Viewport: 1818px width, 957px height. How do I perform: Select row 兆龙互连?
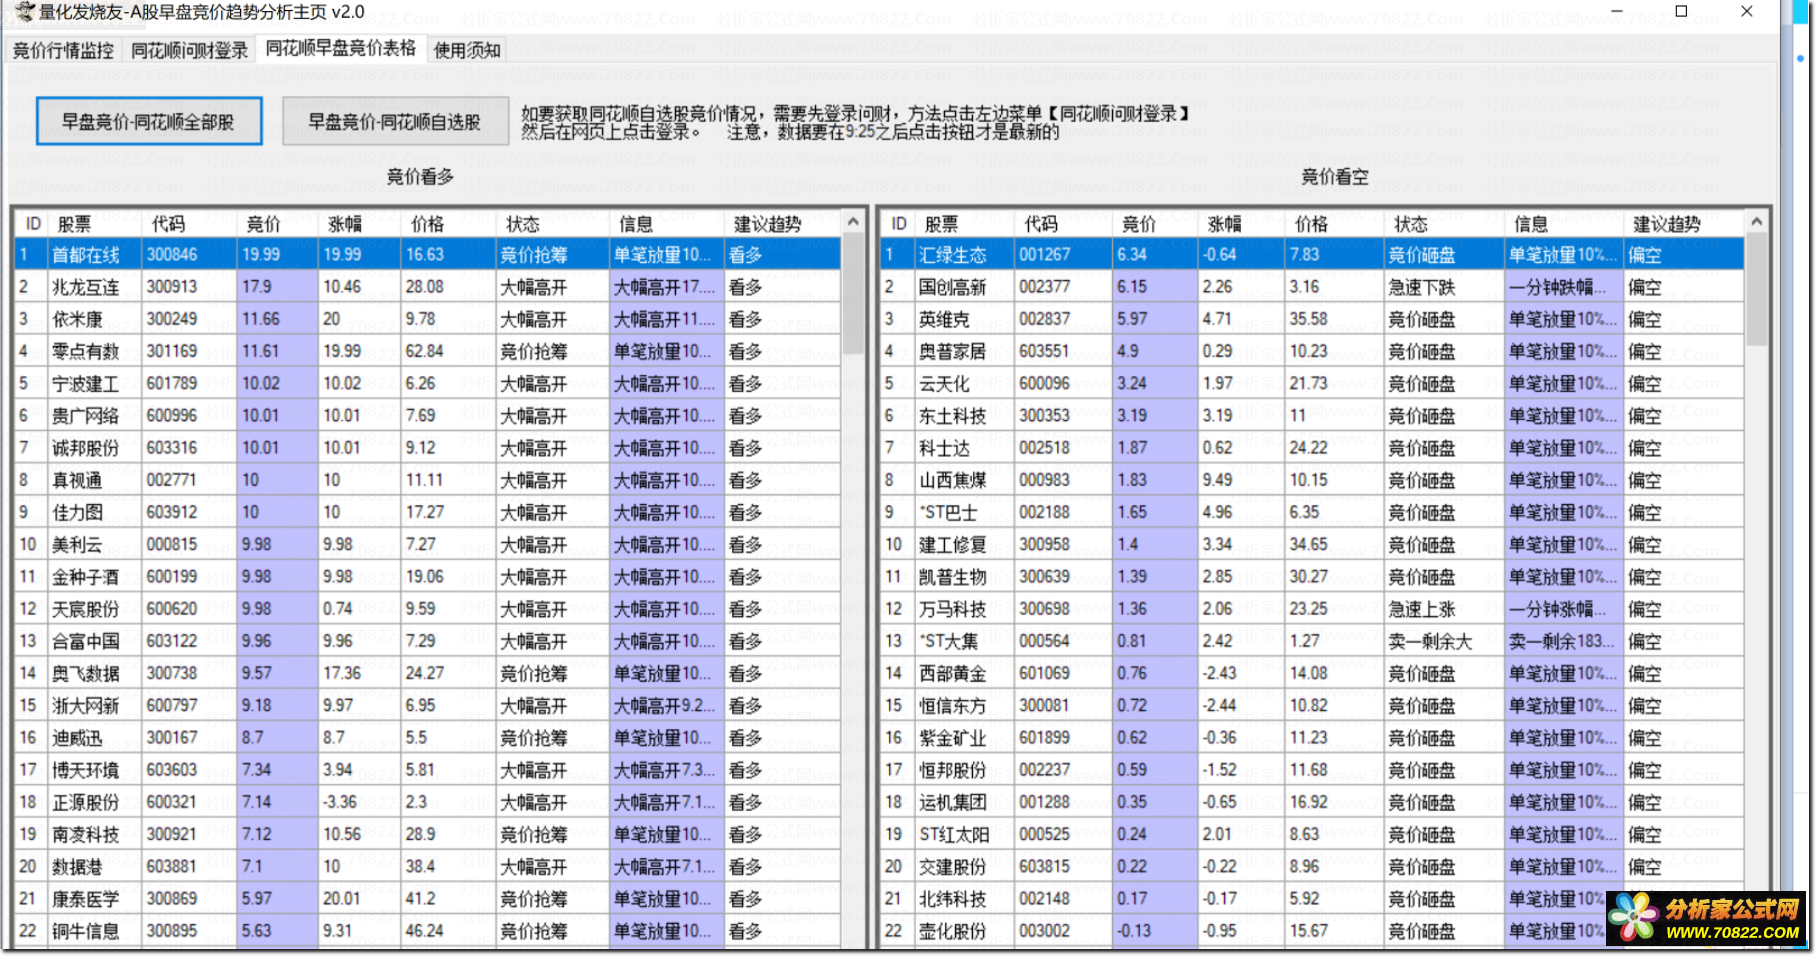(x=427, y=287)
